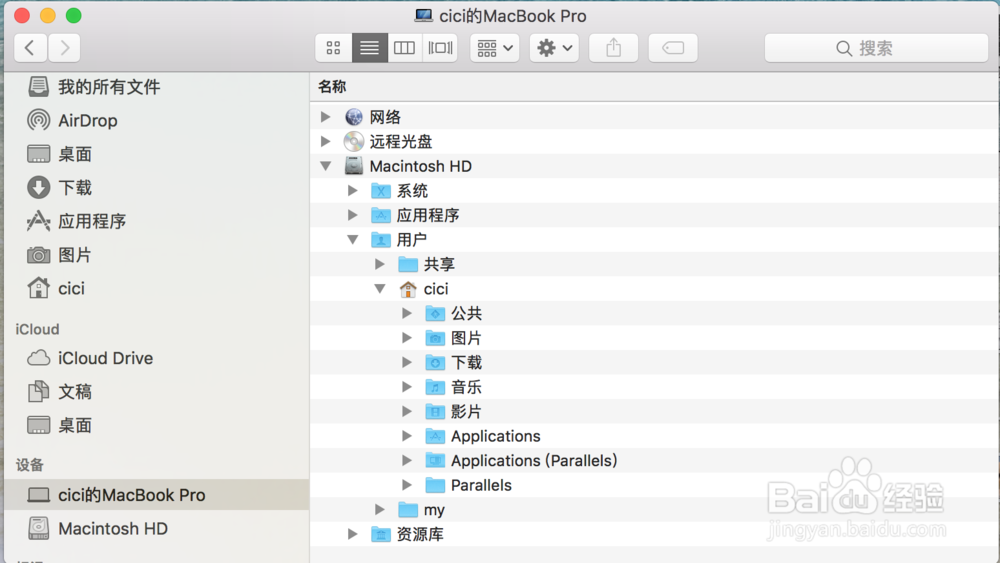Viewport: 1000px width, 563px height.
Task: Expand the 共享 folder
Action: tap(380, 264)
